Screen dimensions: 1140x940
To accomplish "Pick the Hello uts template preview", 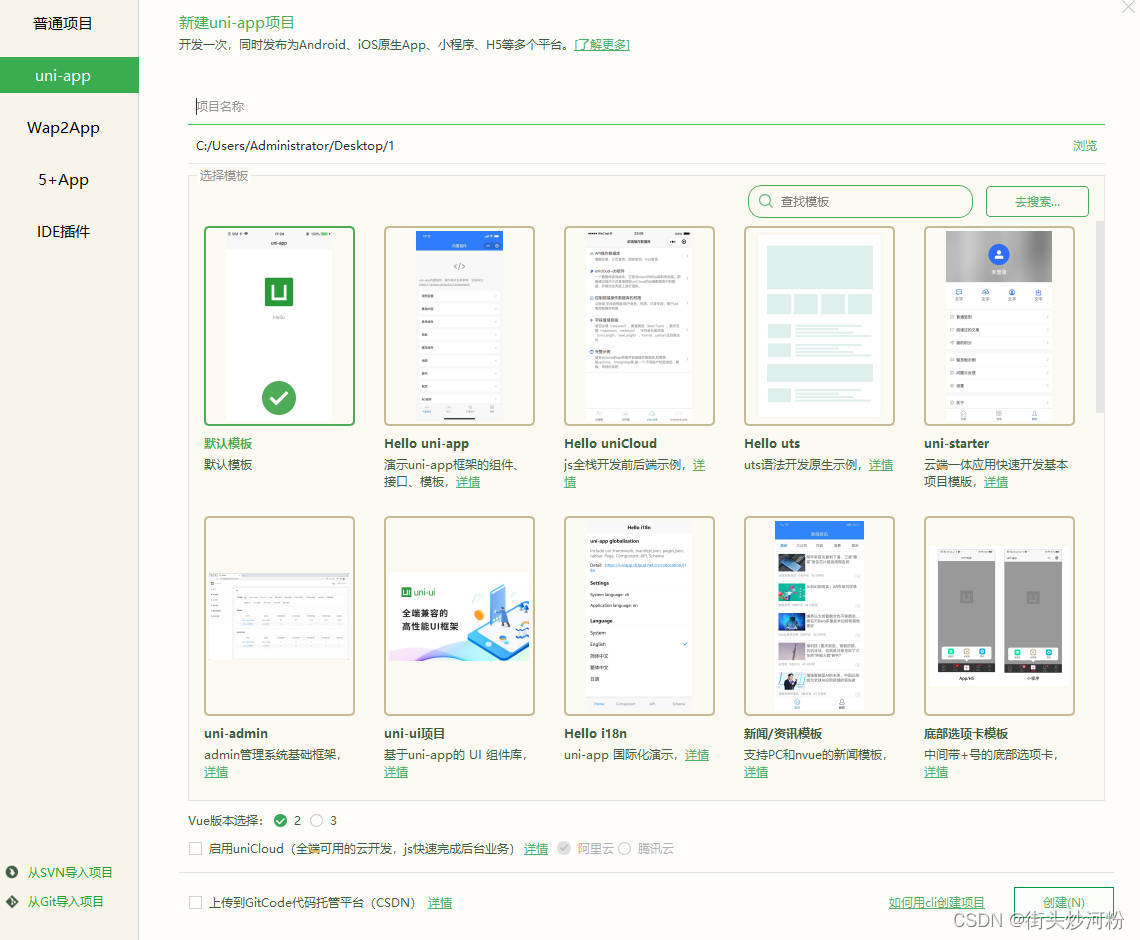I will pos(819,326).
